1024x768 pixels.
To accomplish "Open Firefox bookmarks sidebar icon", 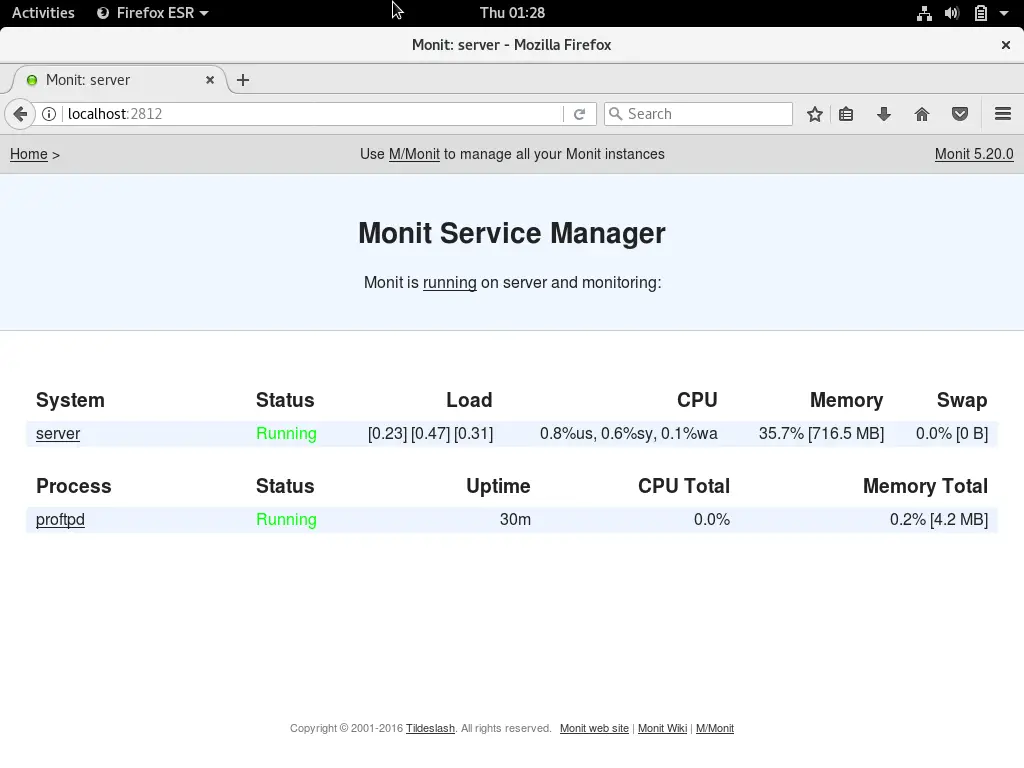I will point(846,113).
